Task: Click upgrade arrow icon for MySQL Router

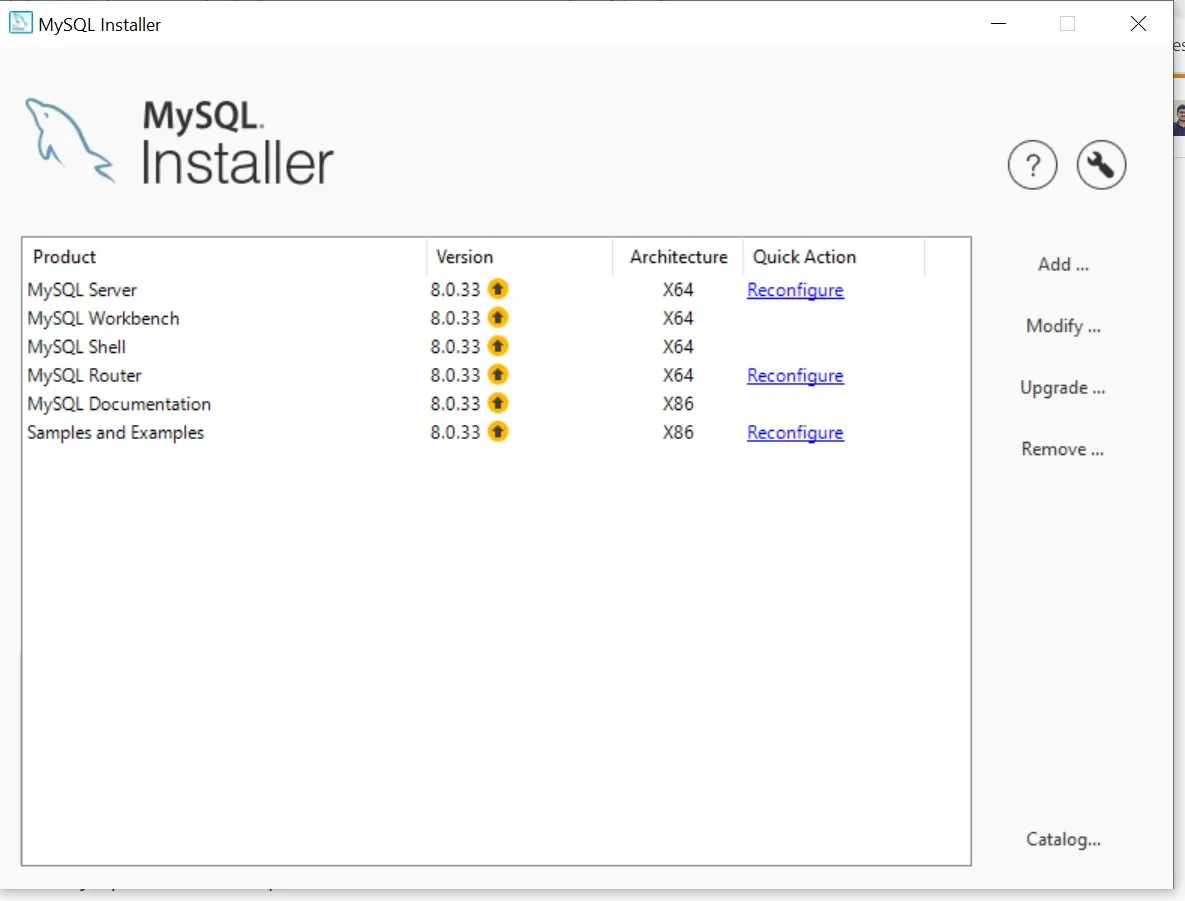Action: pyautogui.click(x=497, y=374)
